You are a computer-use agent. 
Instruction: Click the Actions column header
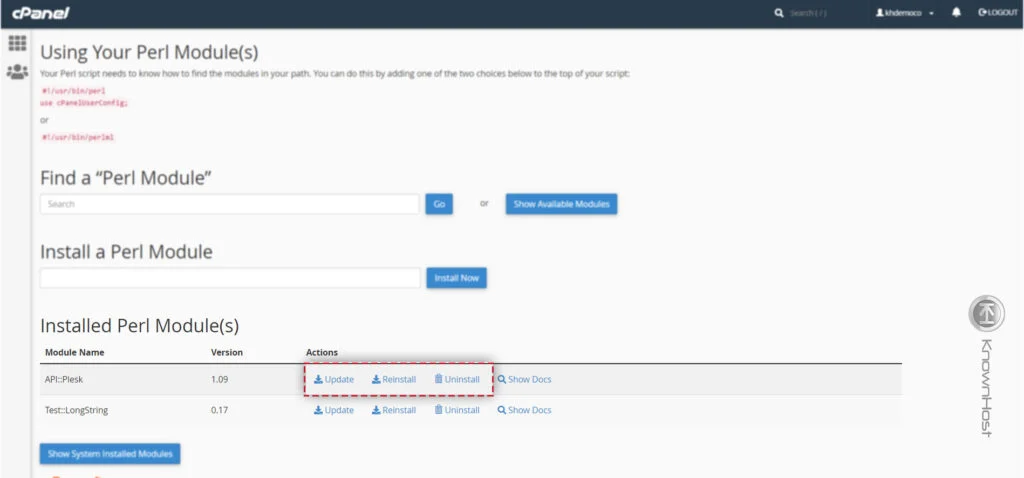pyautogui.click(x=322, y=352)
